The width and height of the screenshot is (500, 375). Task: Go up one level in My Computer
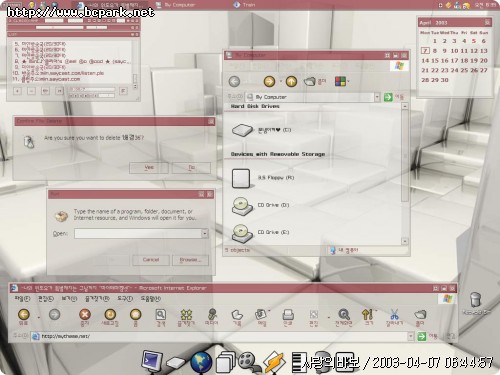(291, 81)
